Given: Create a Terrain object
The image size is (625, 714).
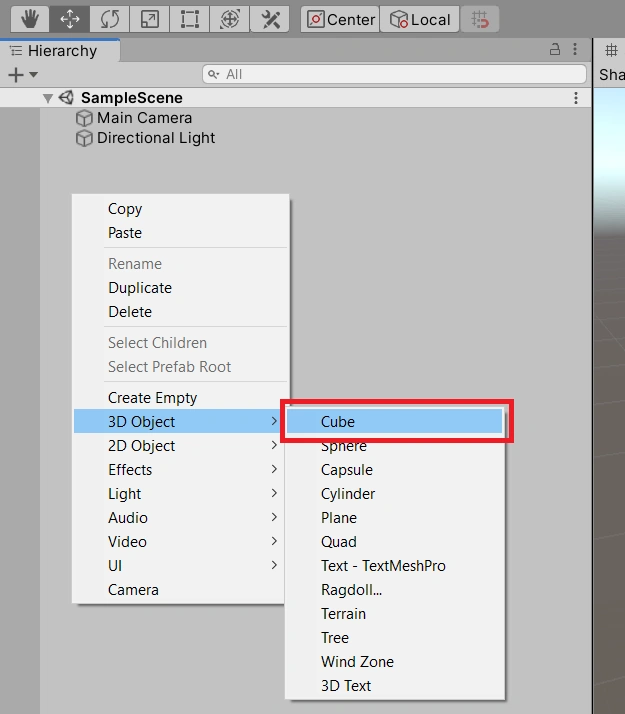Looking at the screenshot, I should pyautogui.click(x=395, y=614).
